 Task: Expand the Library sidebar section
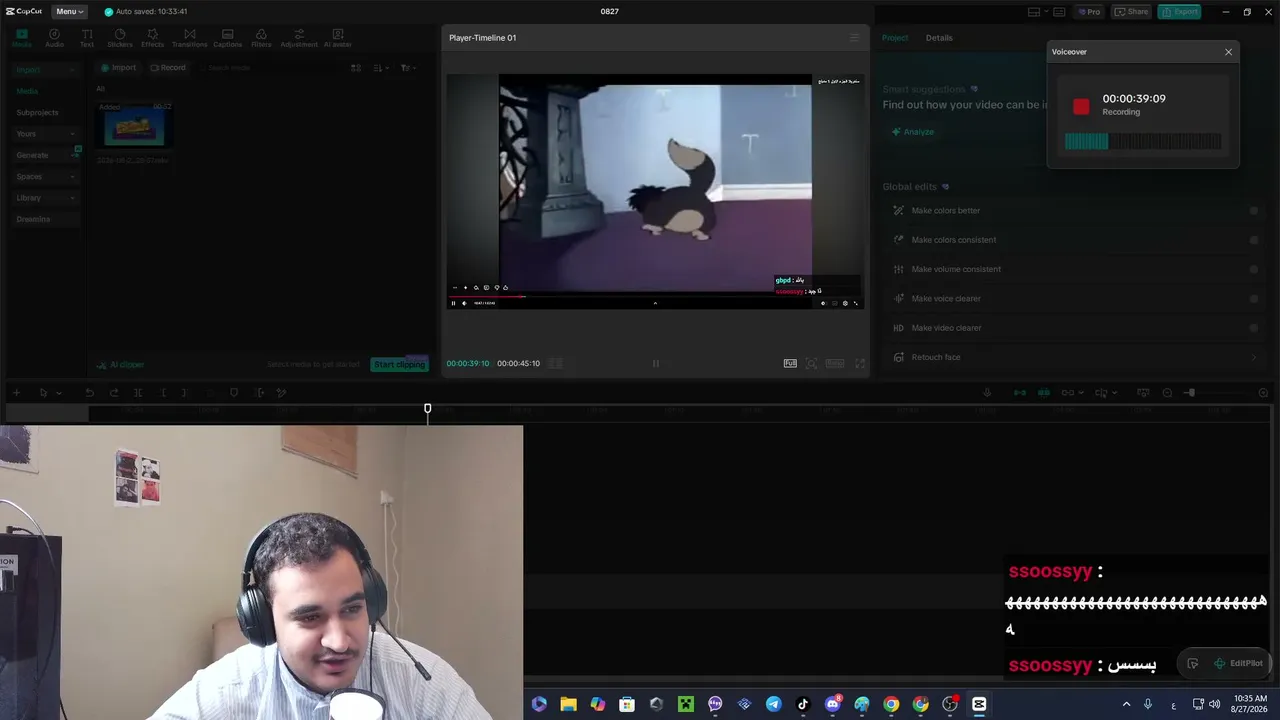45,198
